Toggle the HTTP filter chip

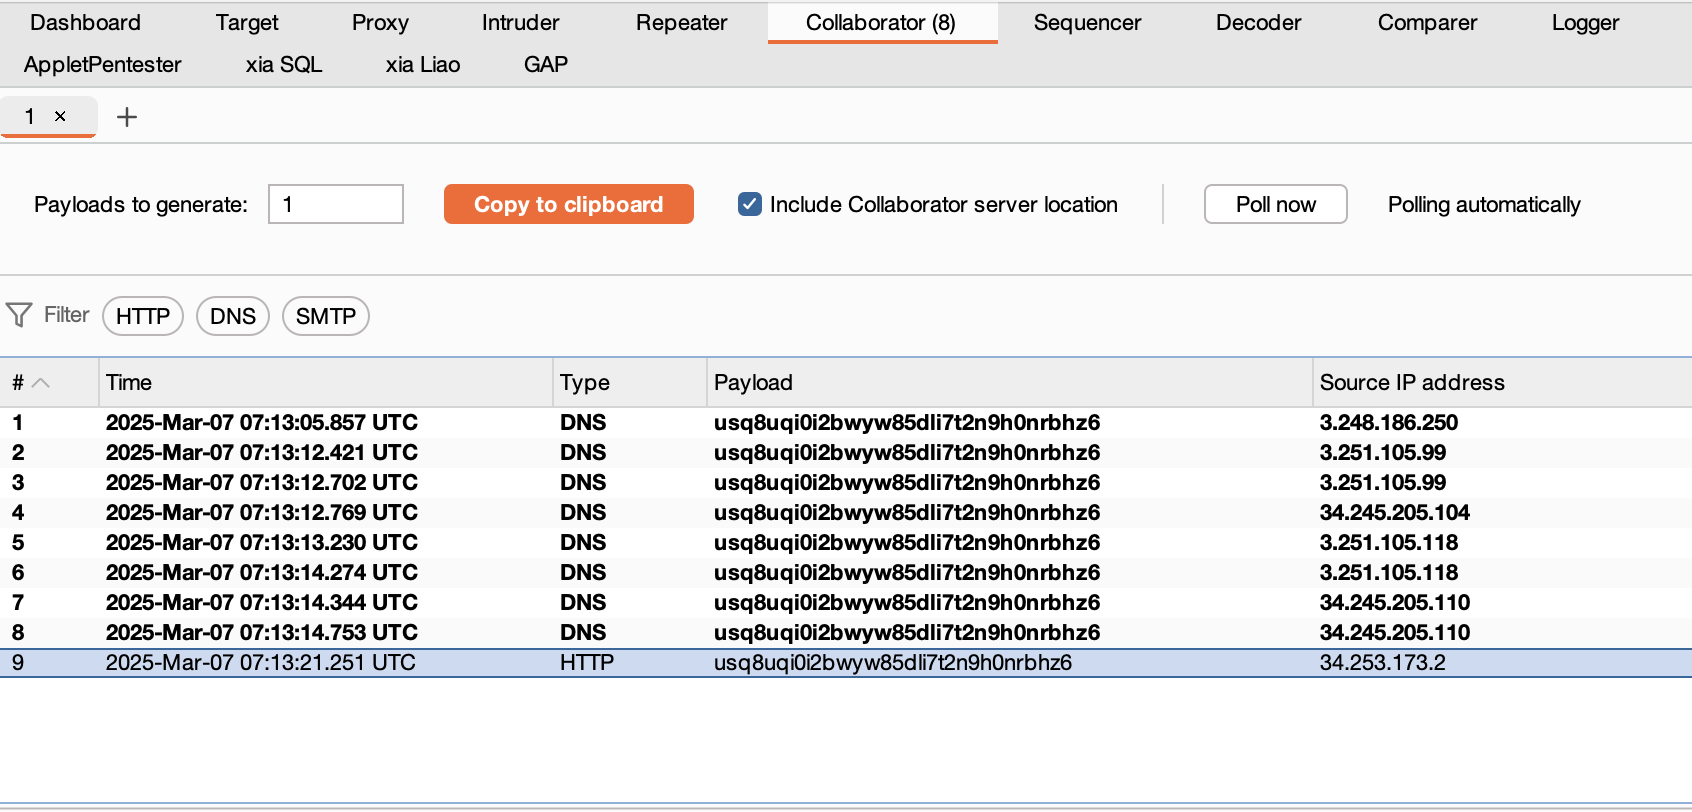pyautogui.click(x=143, y=316)
